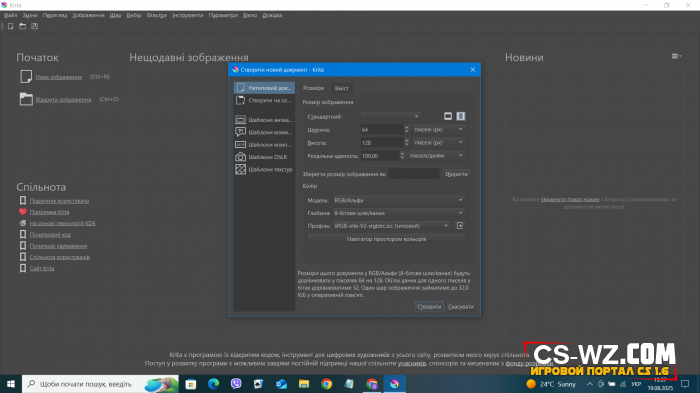
Task: Select Create from Clipboard icon
Action: 241,100
